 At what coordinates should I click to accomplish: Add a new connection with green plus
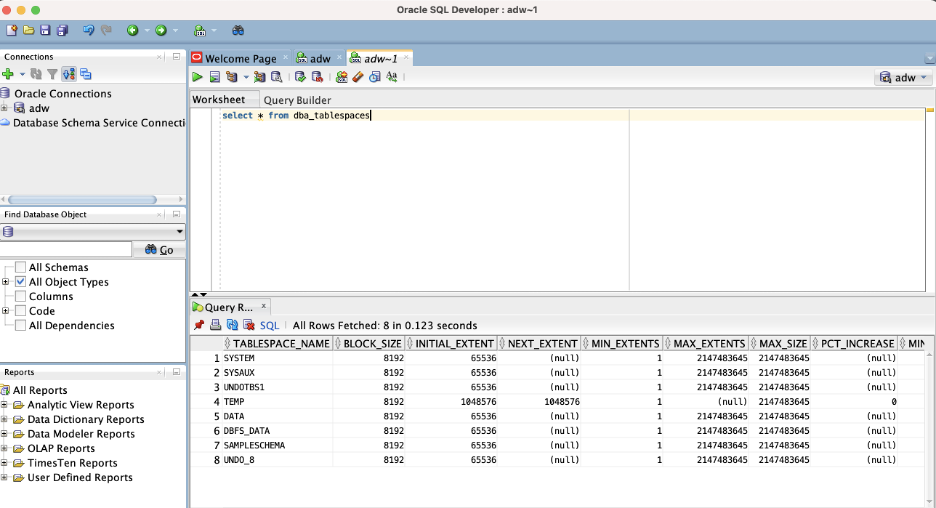8,74
